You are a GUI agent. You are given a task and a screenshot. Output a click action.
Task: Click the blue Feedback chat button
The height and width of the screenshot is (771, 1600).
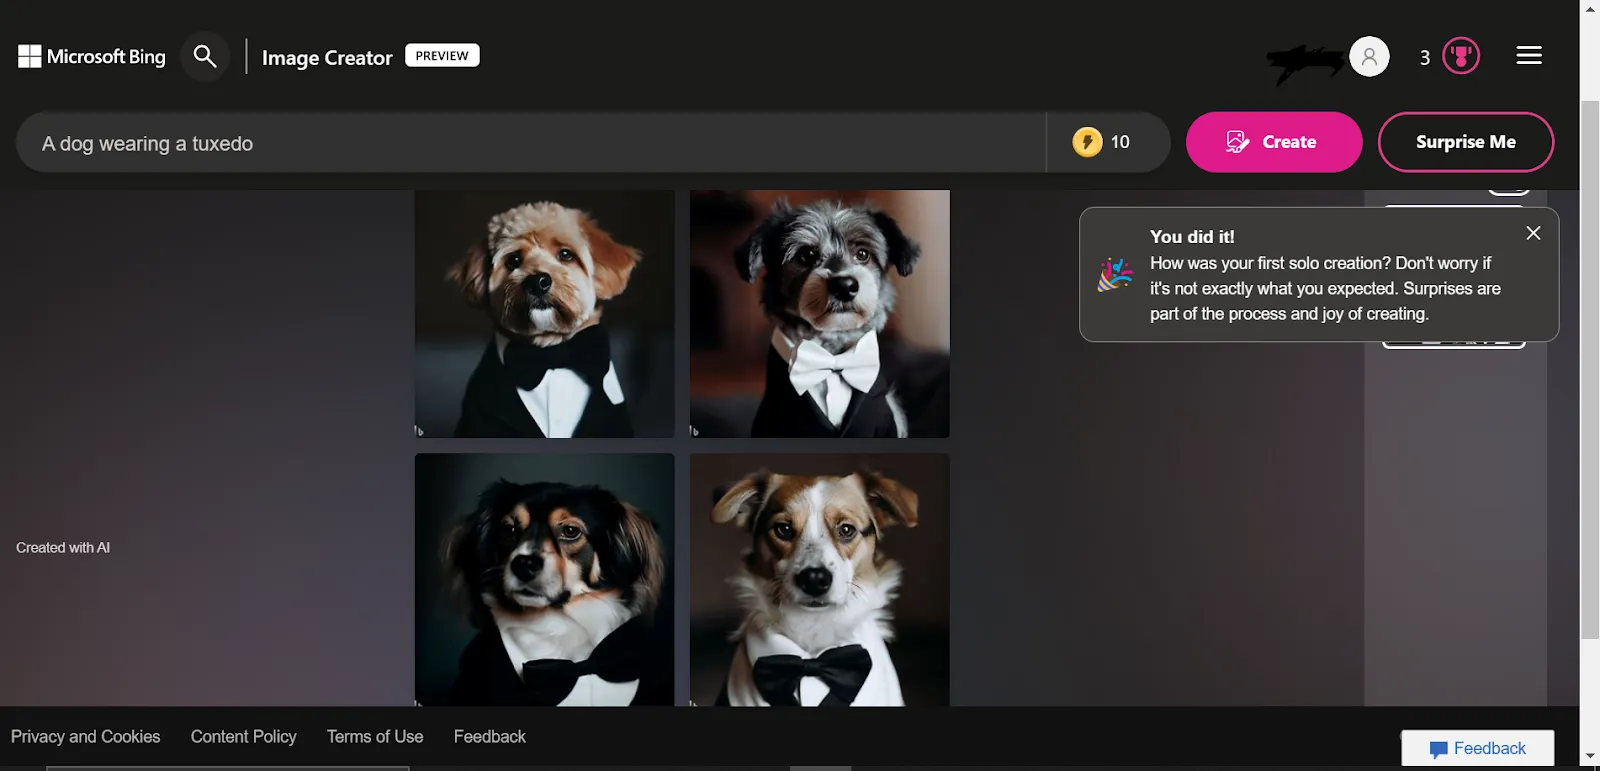click(1477, 749)
